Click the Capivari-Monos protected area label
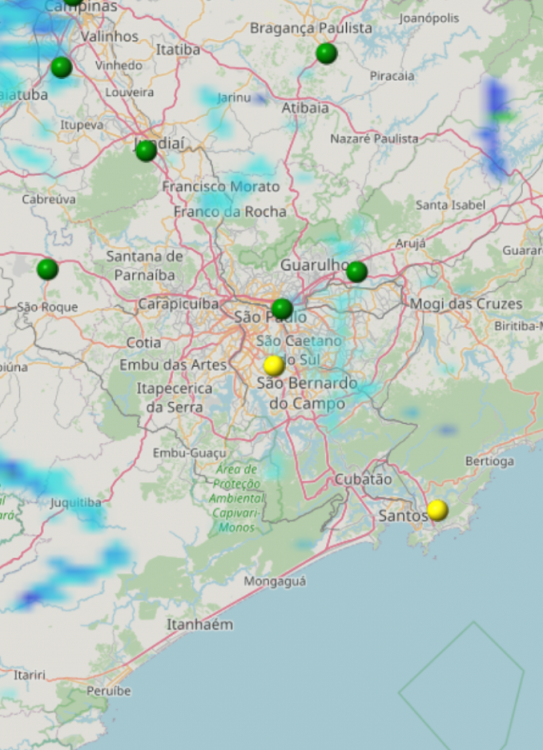The height and width of the screenshot is (750, 543). click(x=237, y=498)
